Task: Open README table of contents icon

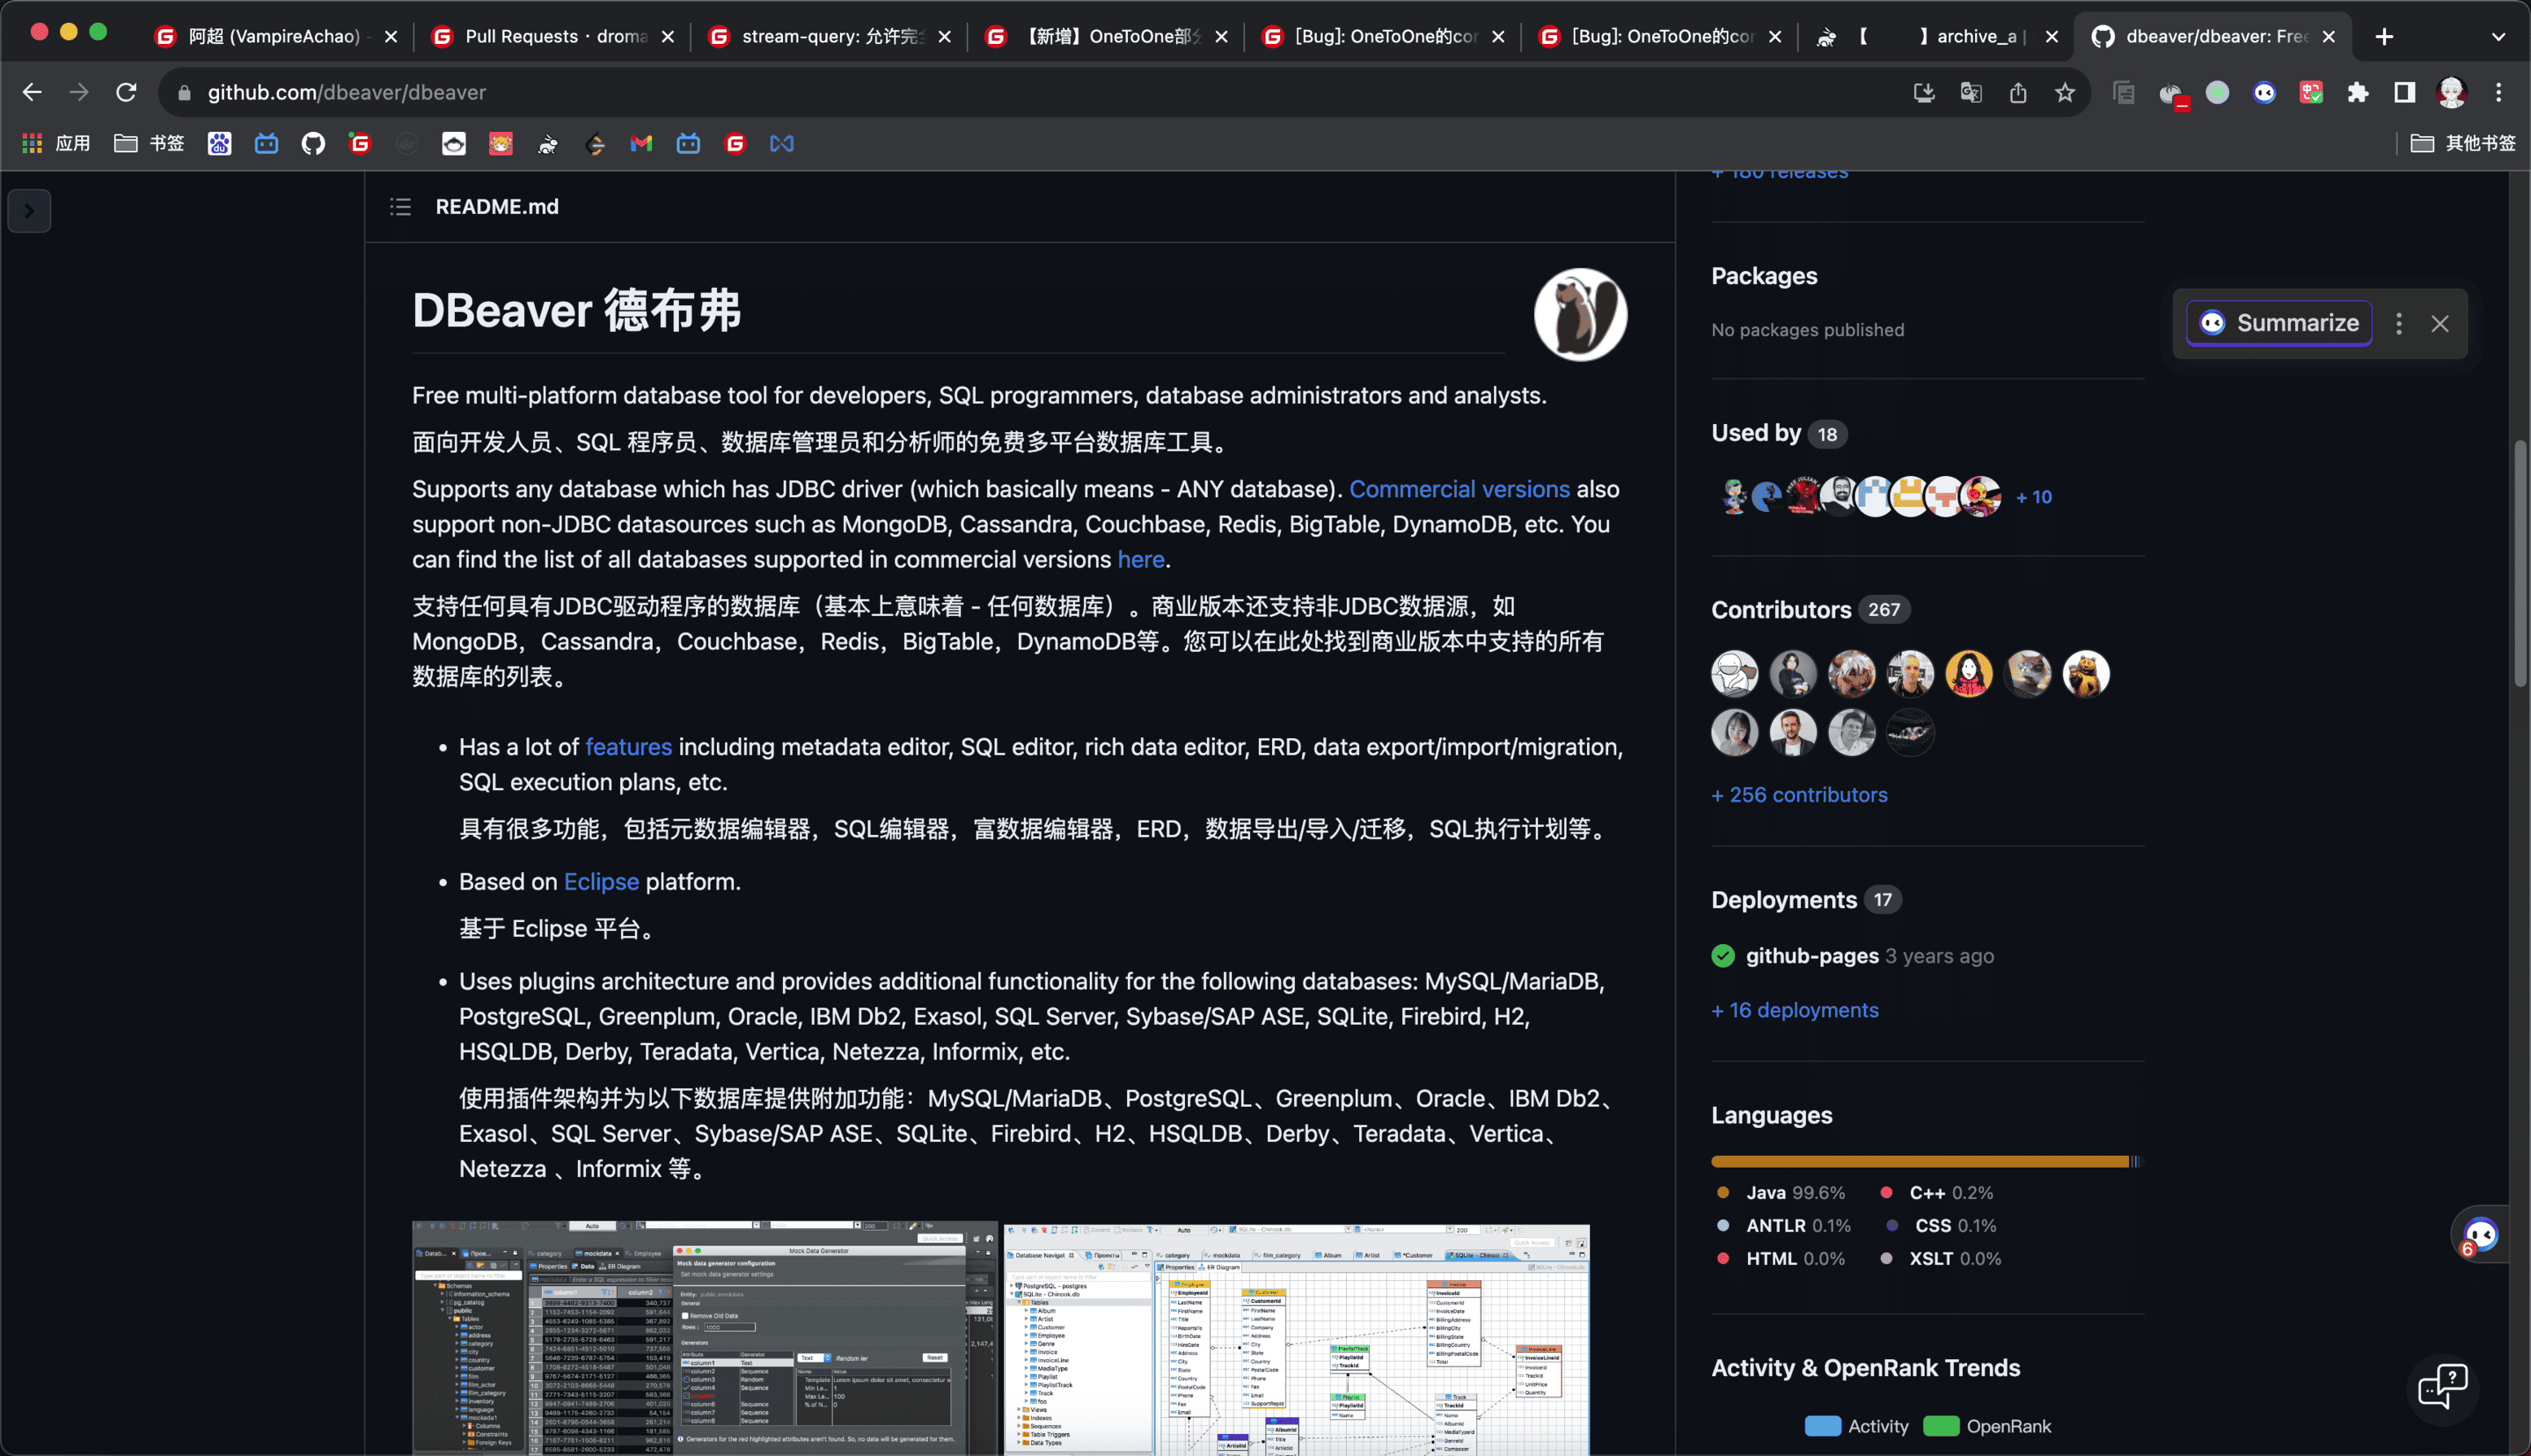Action: [400, 207]
